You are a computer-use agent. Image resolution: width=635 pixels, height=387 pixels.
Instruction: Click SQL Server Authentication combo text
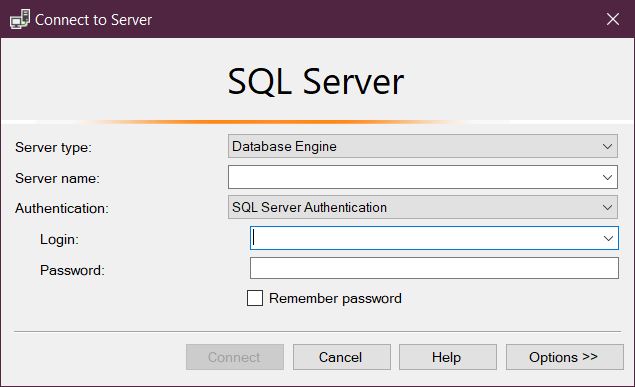point(309,207)
